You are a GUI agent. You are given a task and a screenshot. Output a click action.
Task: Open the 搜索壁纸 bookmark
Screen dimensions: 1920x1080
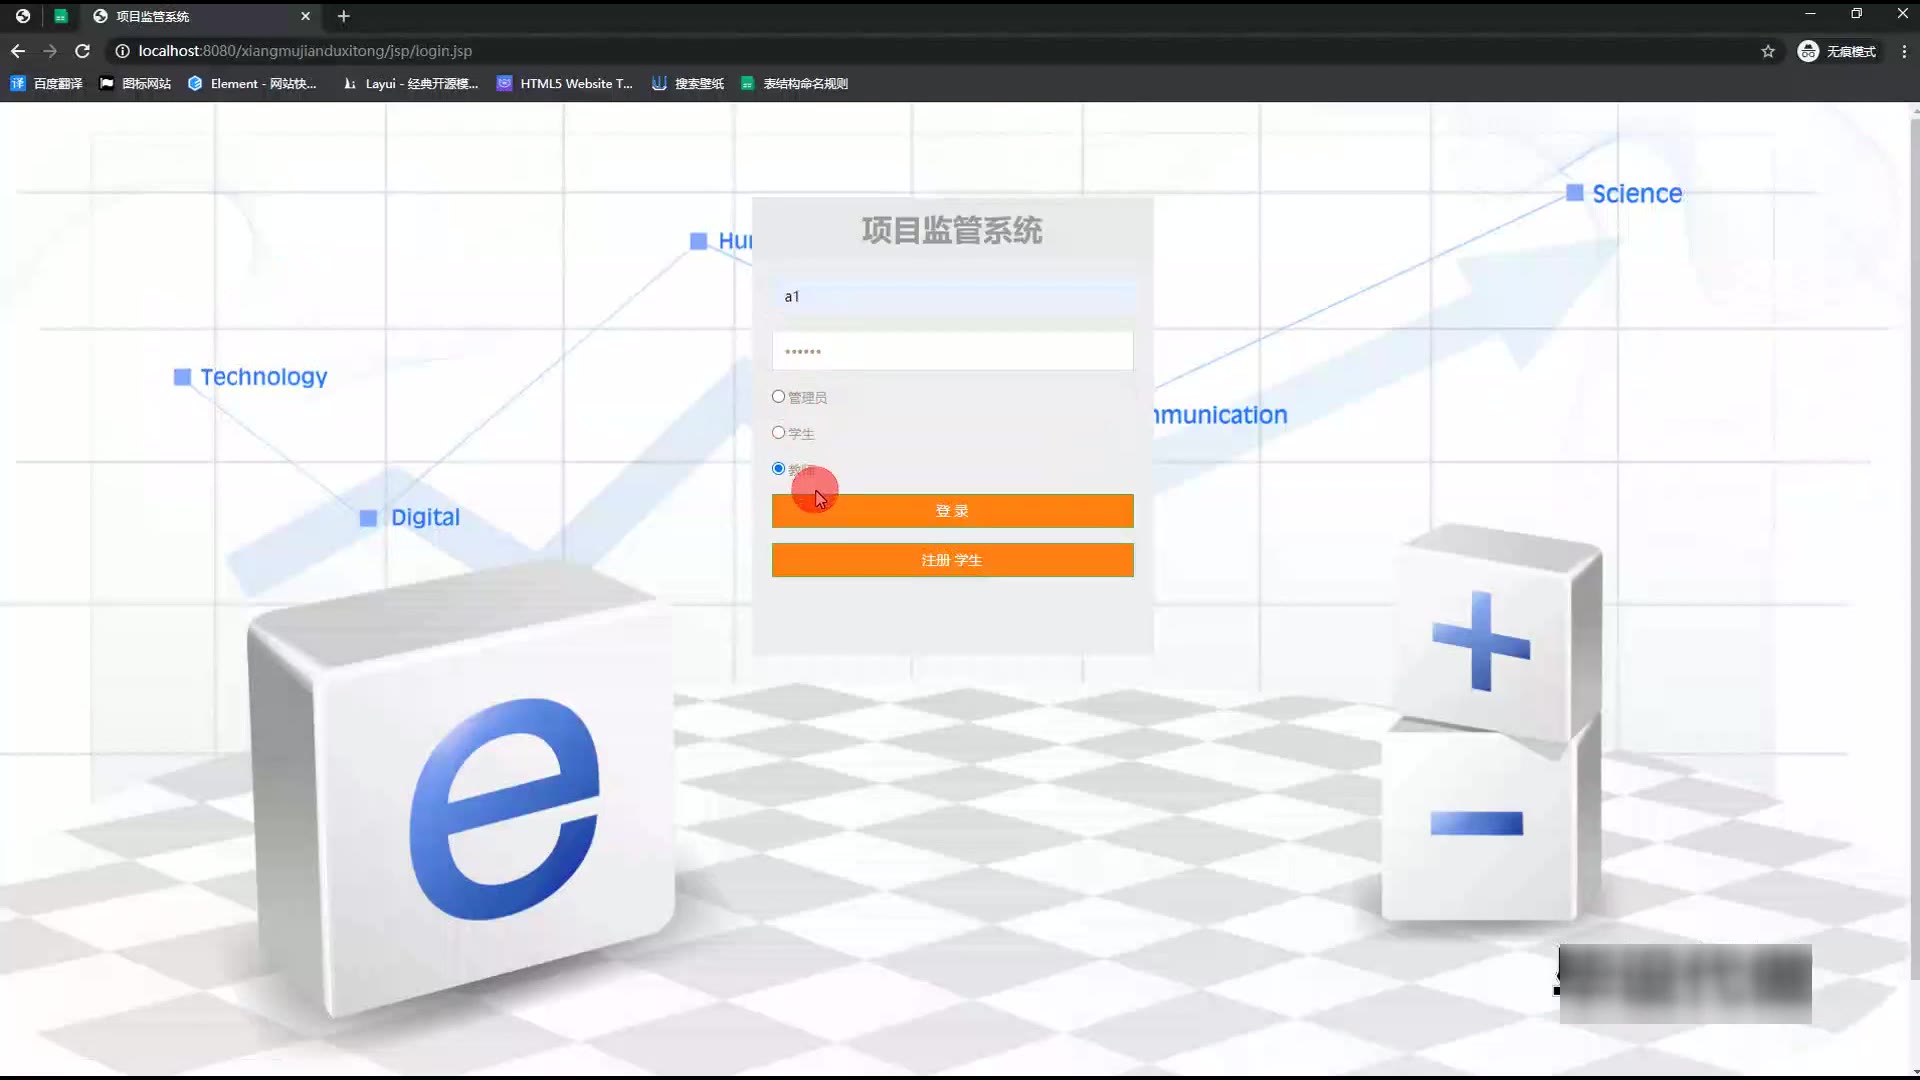pos(687,84)
